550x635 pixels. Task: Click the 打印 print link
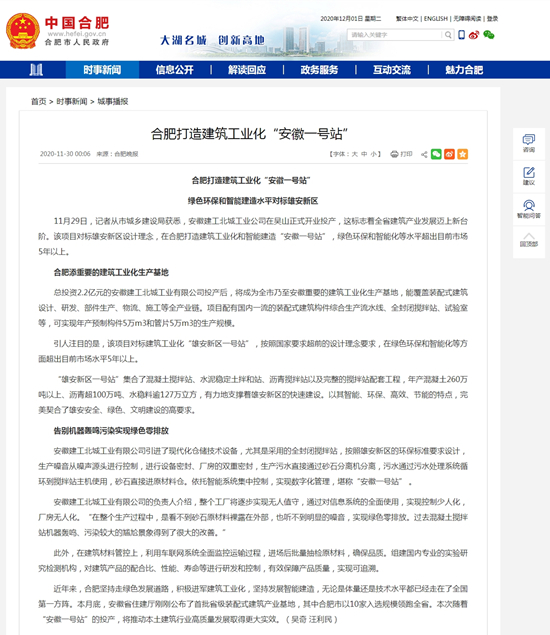pos(406,154)
